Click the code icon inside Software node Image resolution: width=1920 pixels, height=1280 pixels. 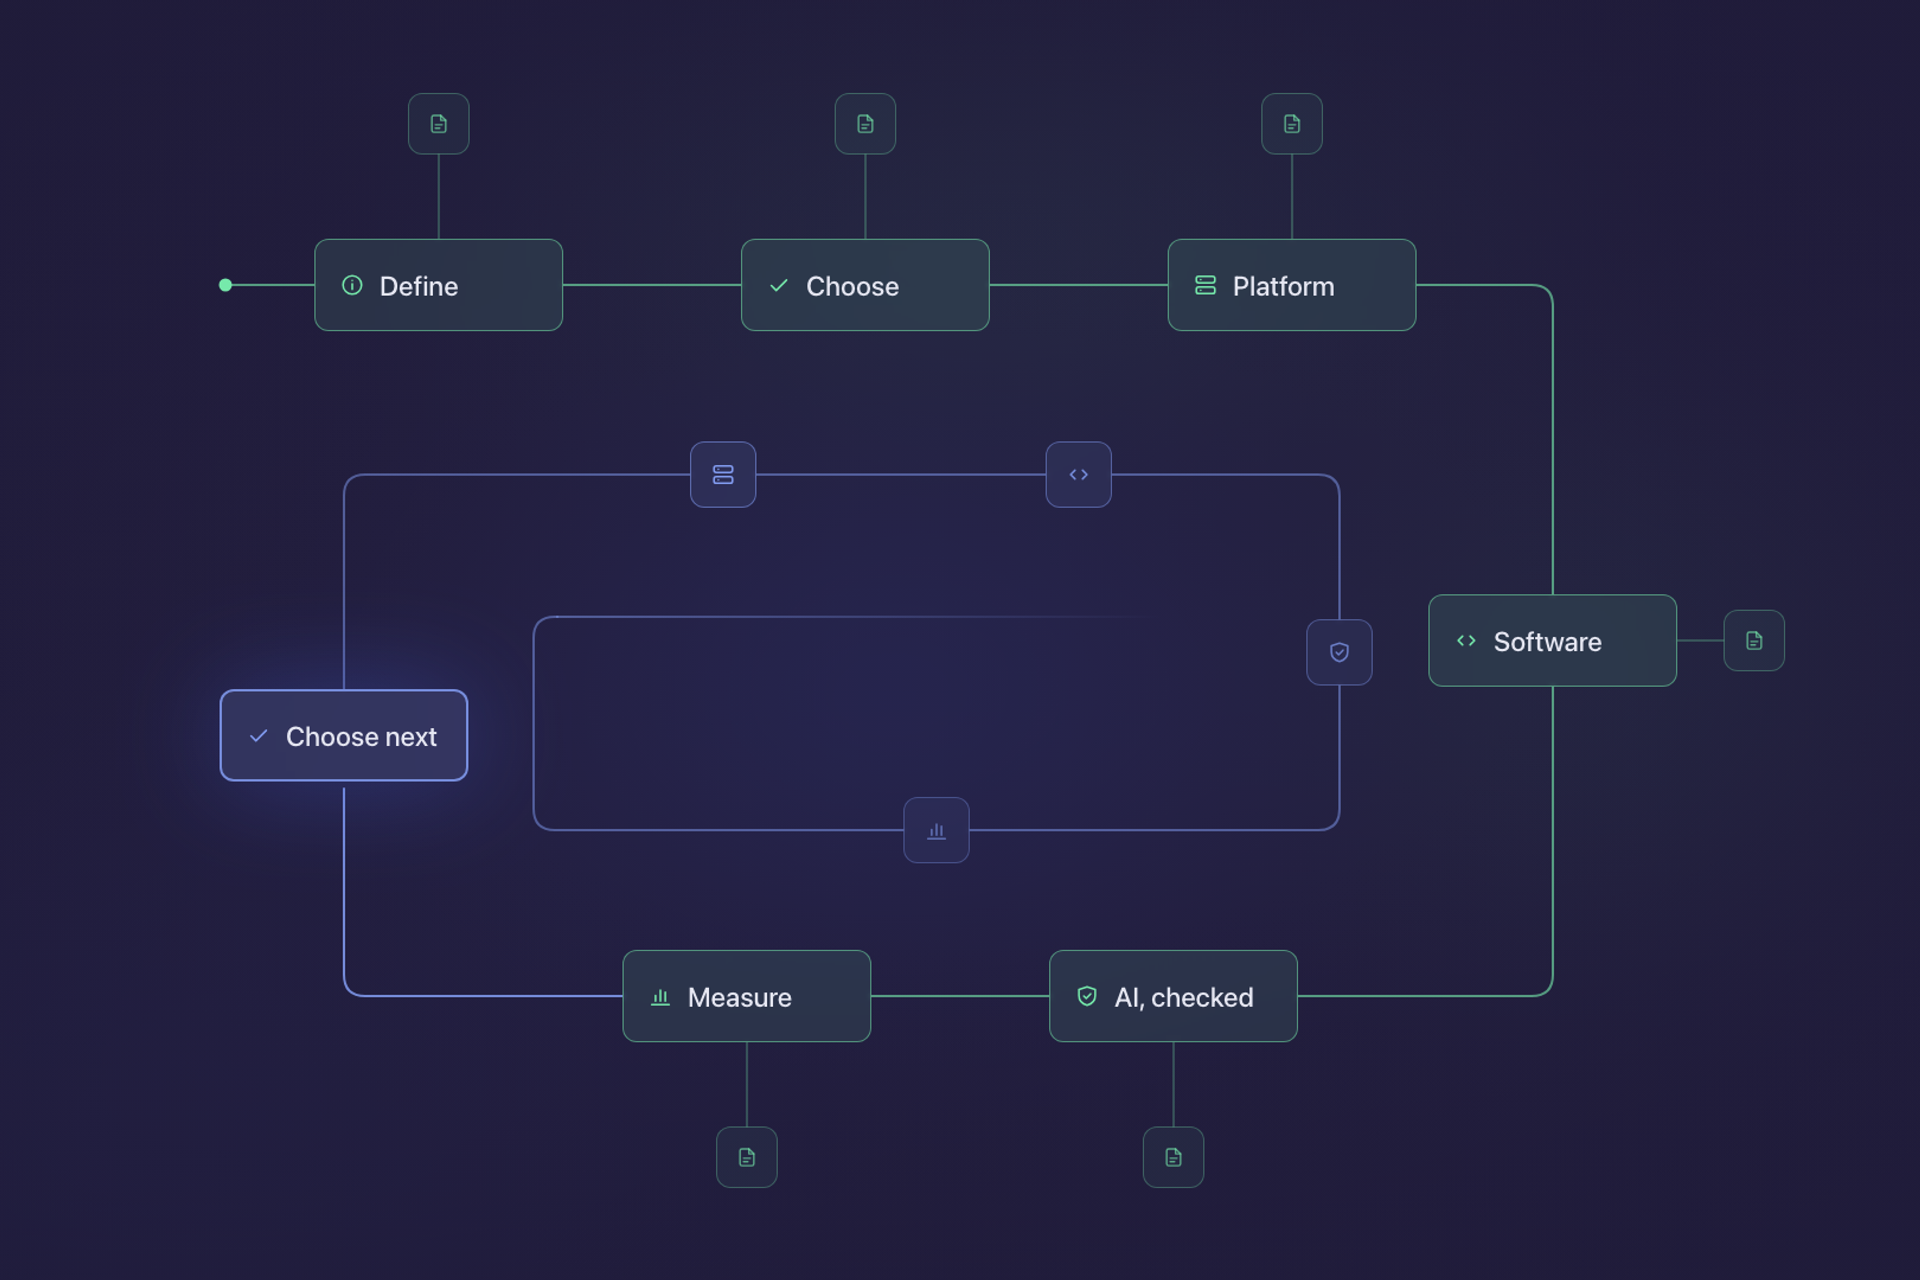click(1466, 641)
